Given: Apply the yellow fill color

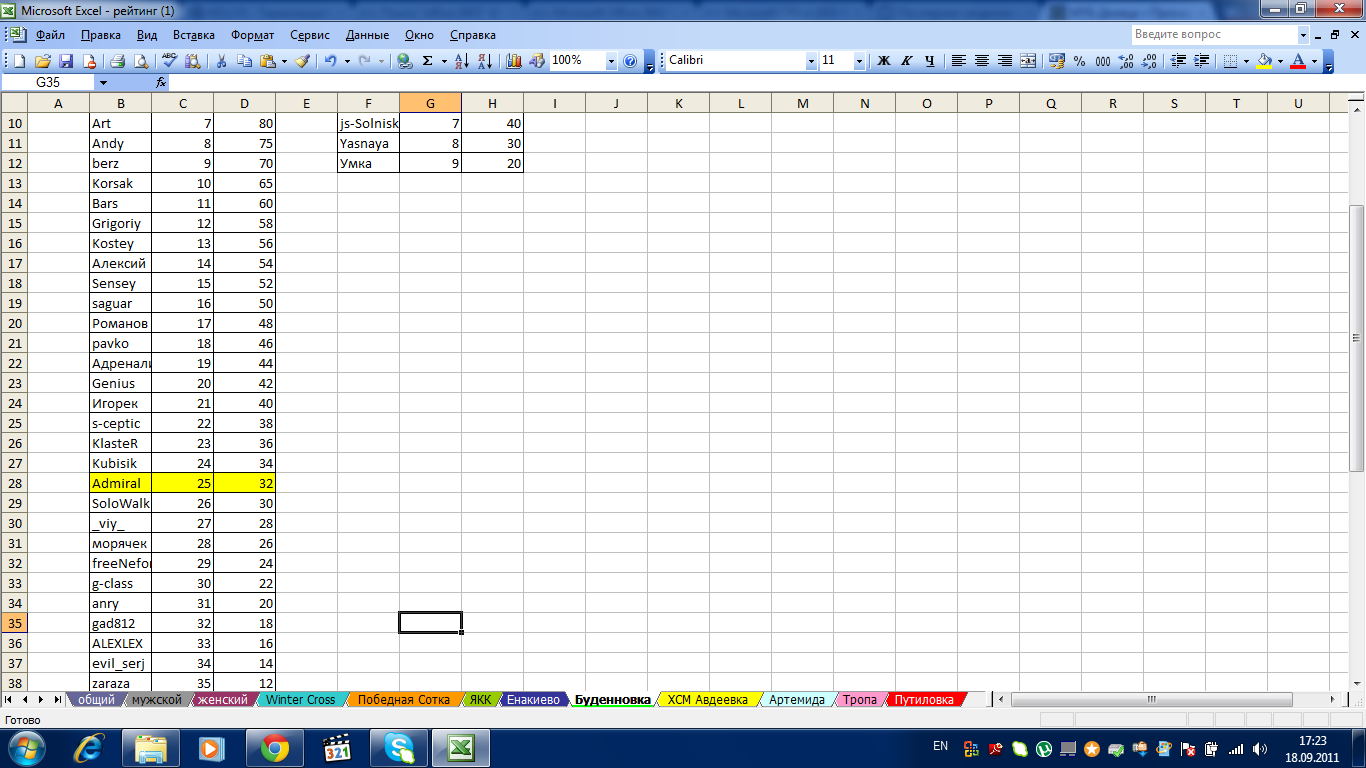Looking at the screenshot, I should [x=1264, y=61].
